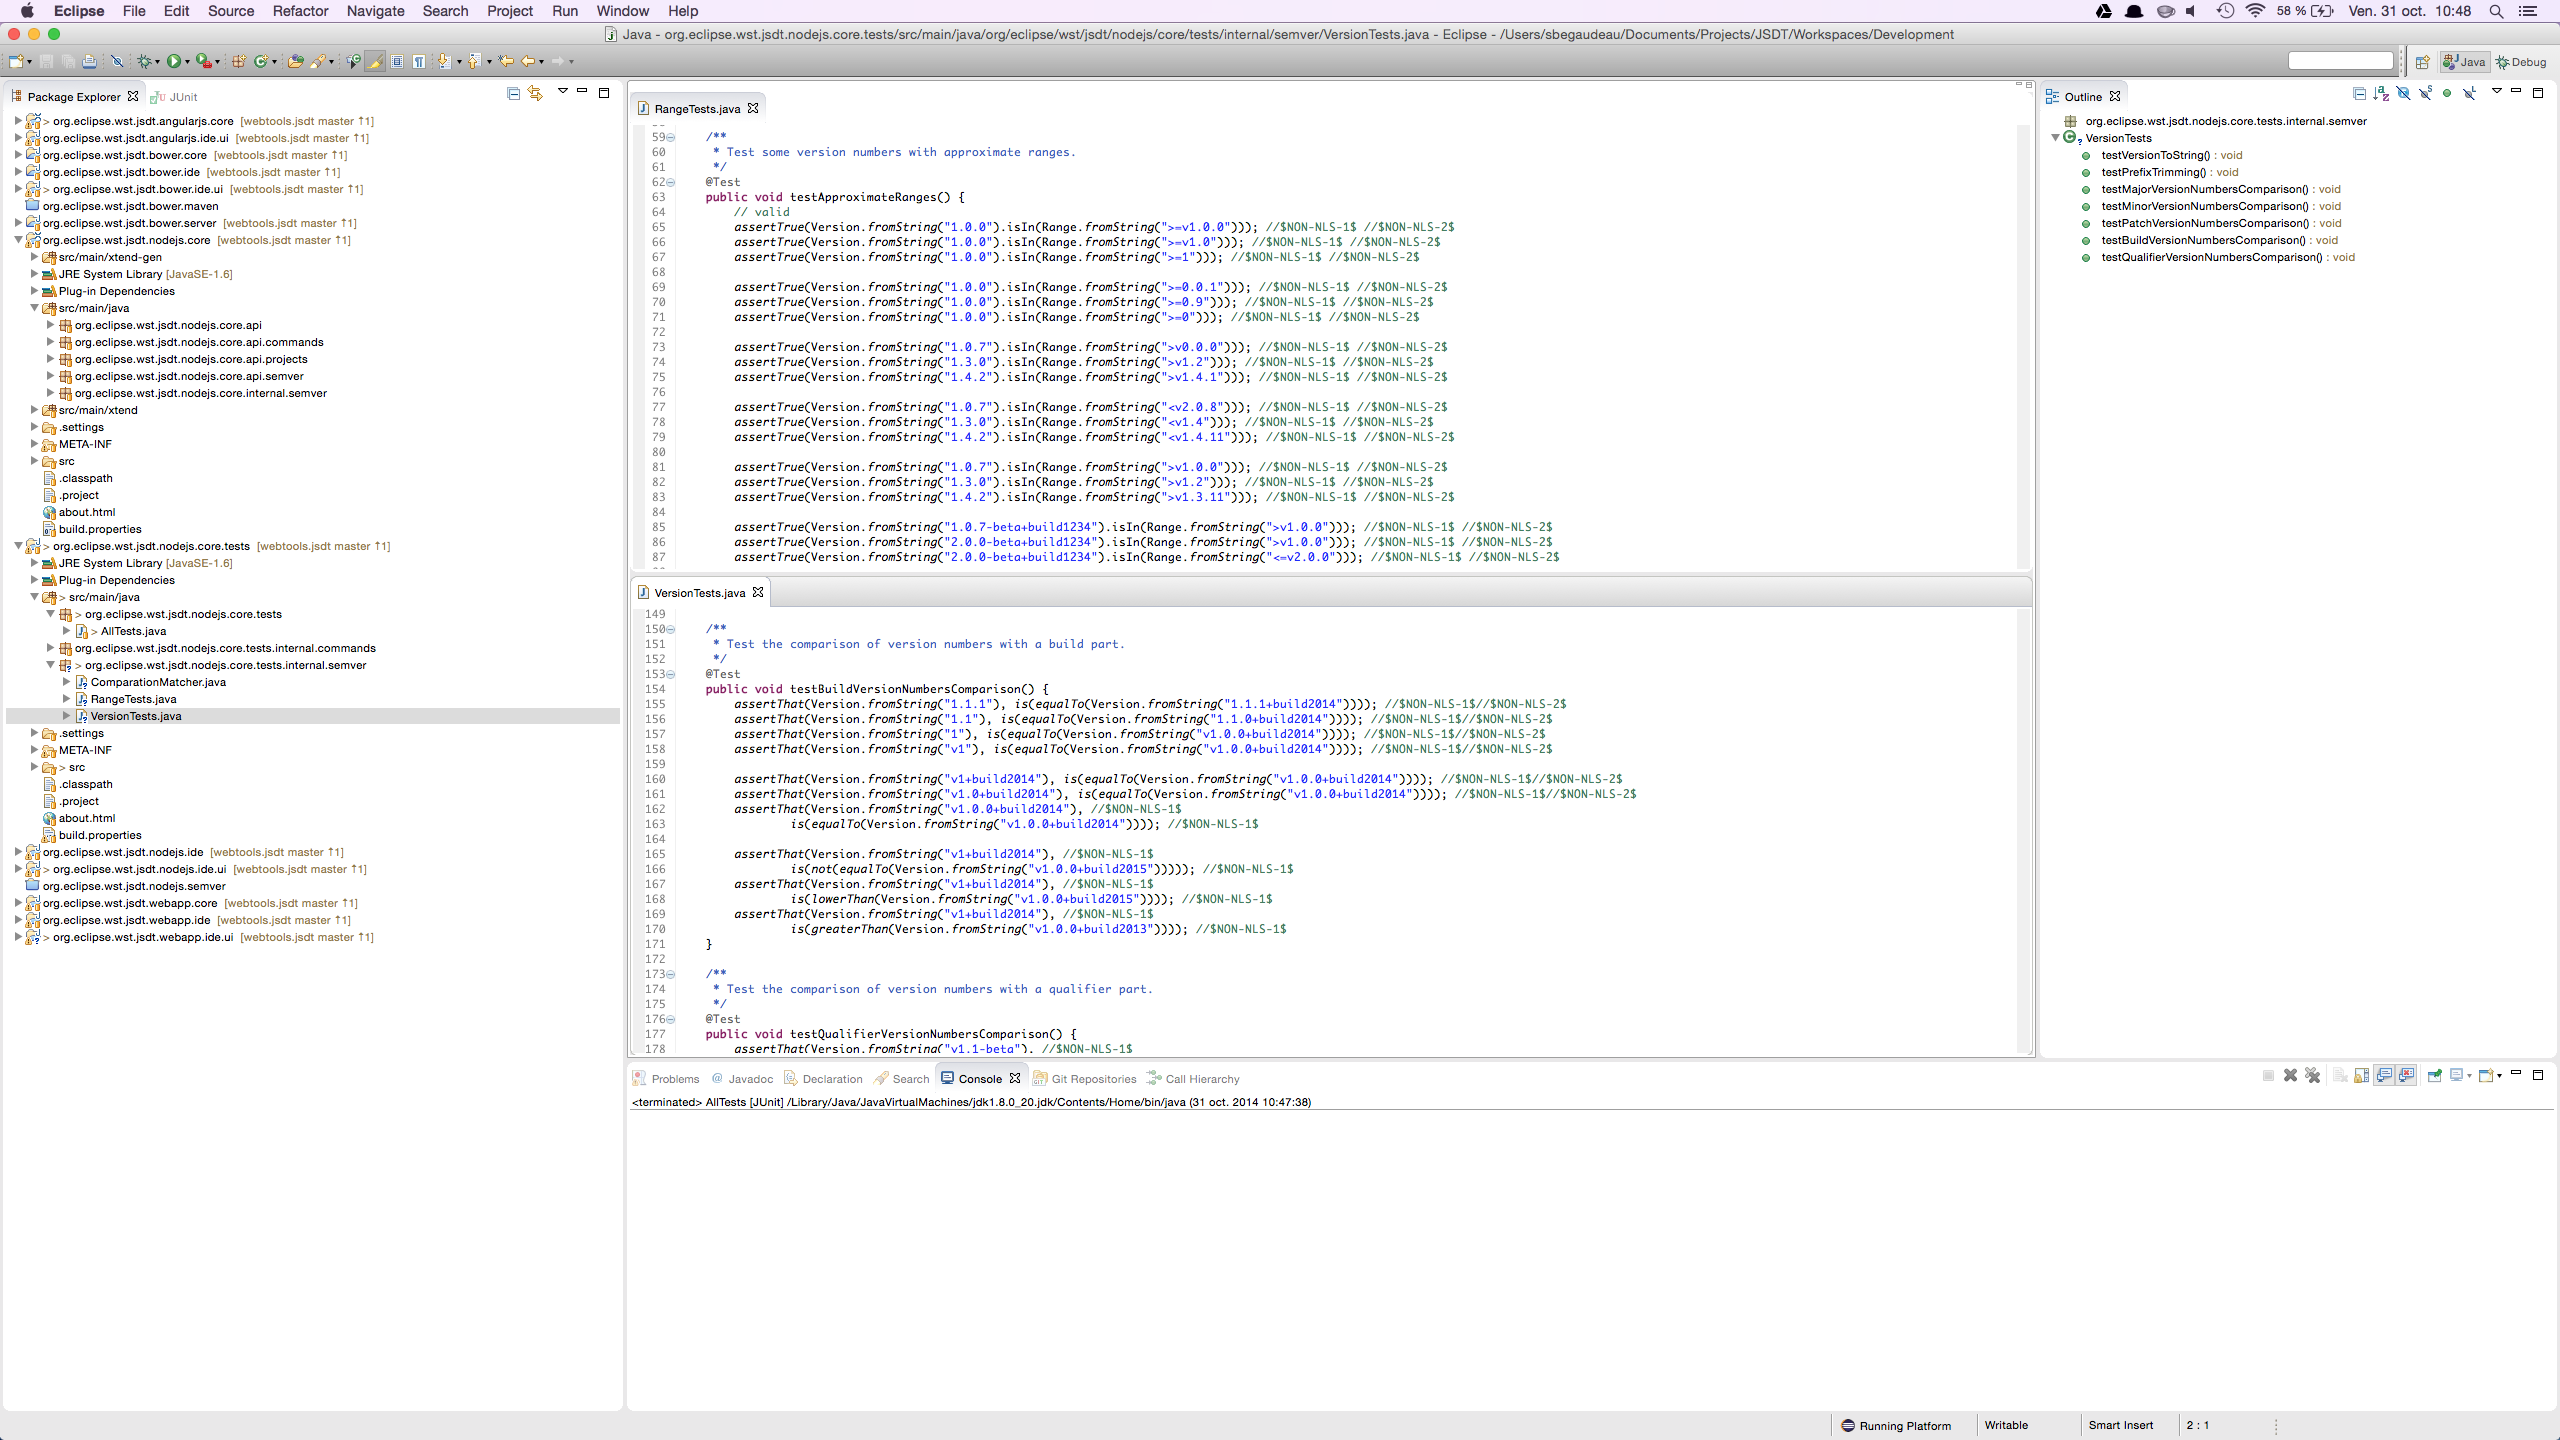Expand the RangeTests.java tree node

(67, 699)
